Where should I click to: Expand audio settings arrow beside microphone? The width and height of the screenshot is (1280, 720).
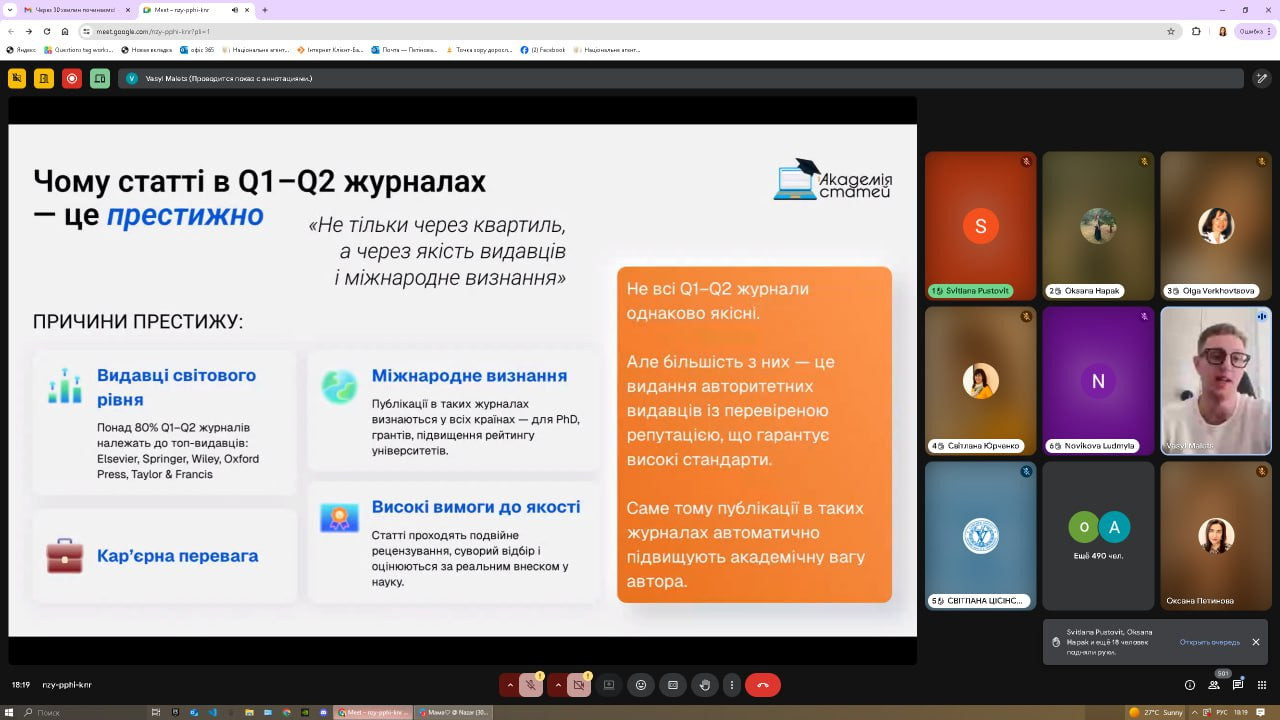[510, 685]
